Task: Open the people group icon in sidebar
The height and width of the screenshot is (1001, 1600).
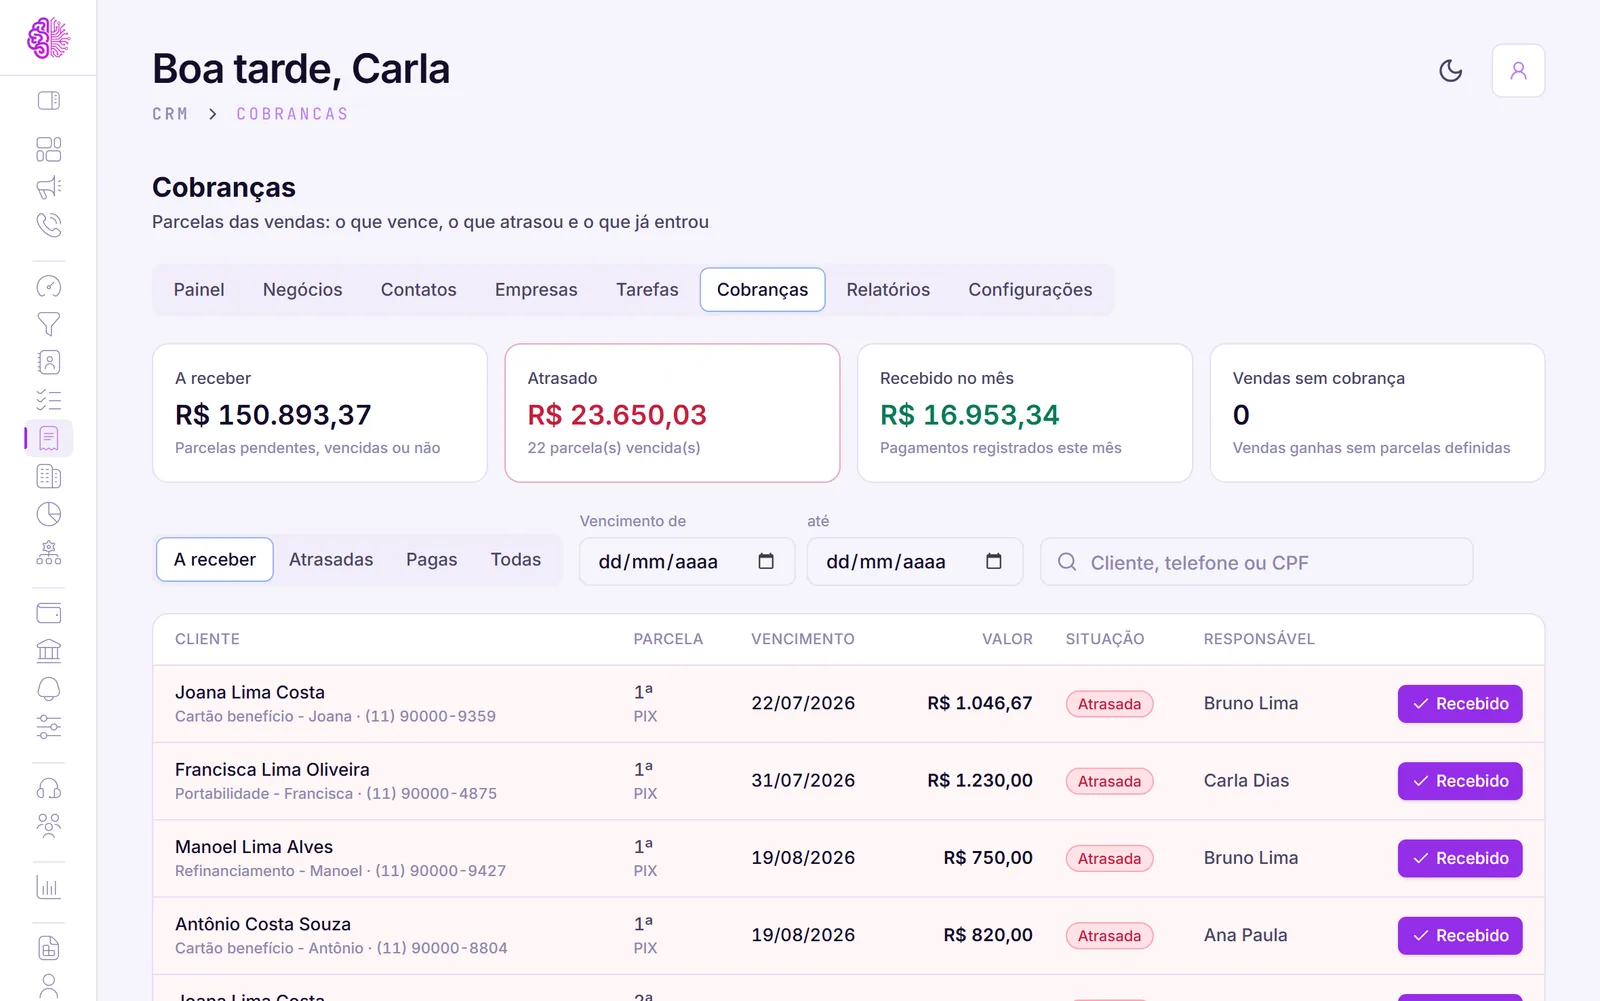Action: click(x=48, y=826)
